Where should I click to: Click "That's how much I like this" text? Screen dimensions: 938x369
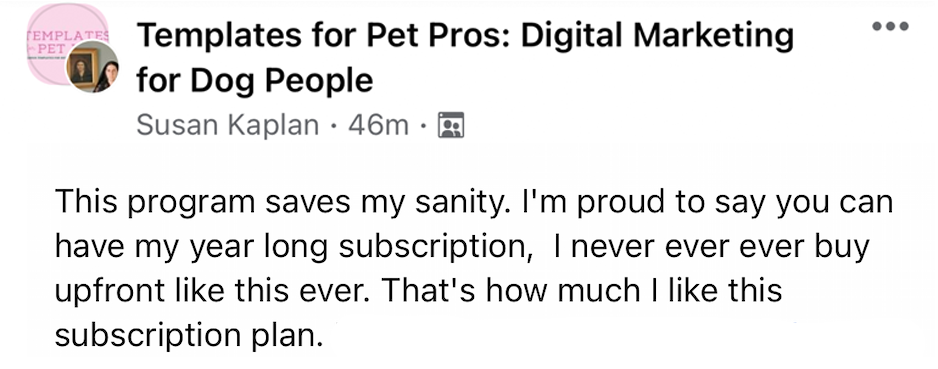click(x=581, y=291)
